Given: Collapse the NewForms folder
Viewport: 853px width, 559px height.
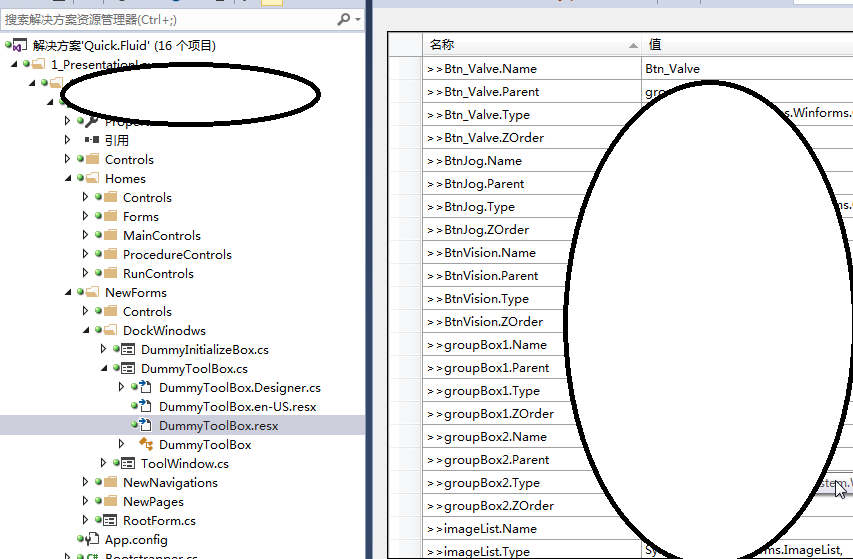Looking at the screenshot, I should click(69, 293).
